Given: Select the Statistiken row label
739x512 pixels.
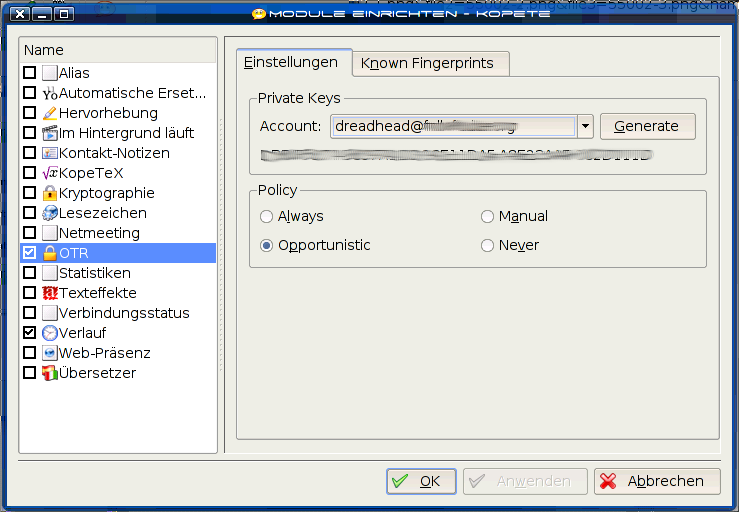Looking at the screenshot, I should coord(95,273).
